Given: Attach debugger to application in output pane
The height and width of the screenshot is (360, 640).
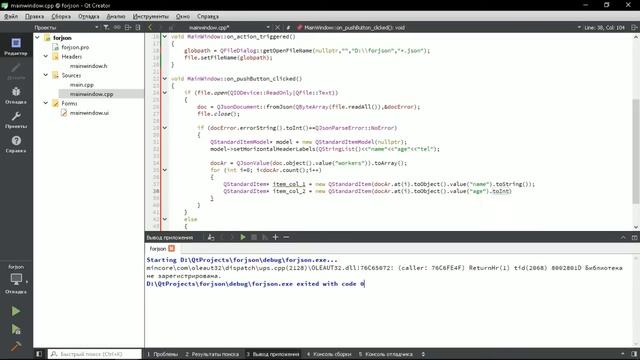Looking at the screenshot, I should (265, 237).
